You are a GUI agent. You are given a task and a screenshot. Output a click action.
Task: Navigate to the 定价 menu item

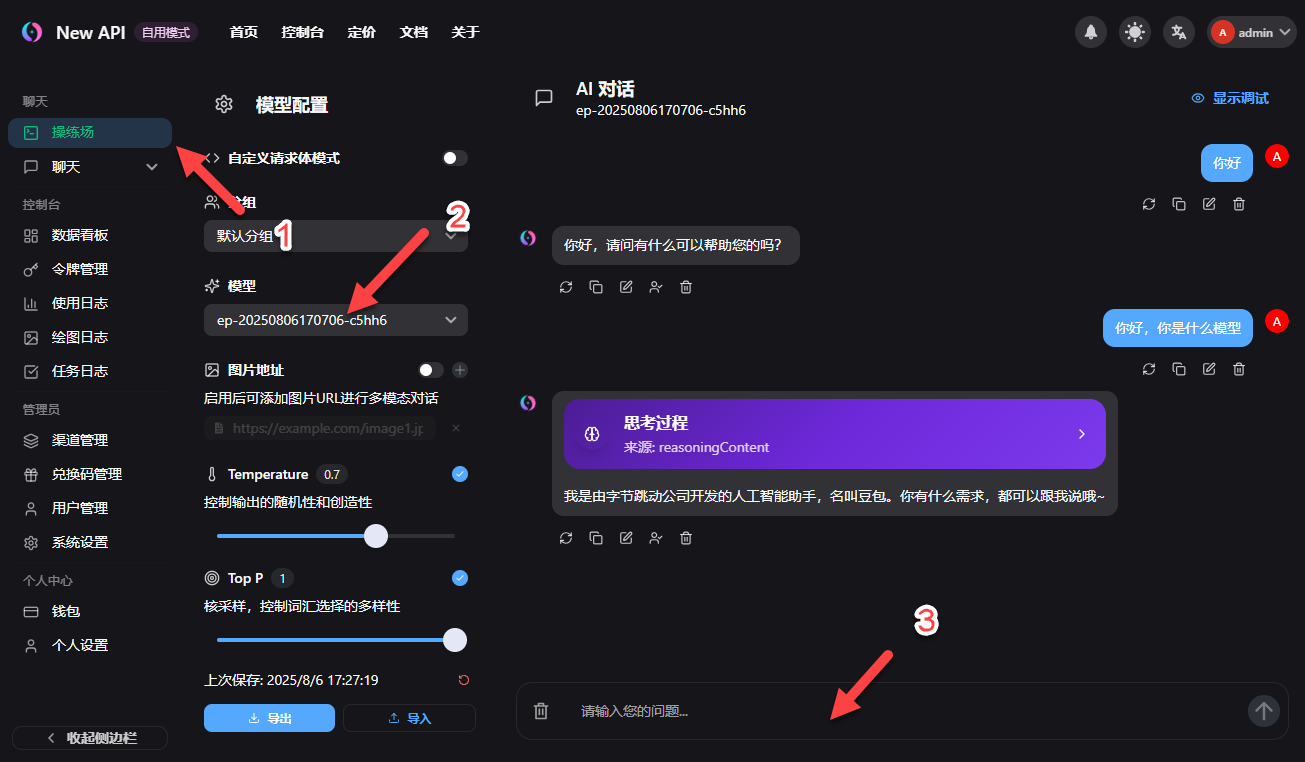[361, 31]
